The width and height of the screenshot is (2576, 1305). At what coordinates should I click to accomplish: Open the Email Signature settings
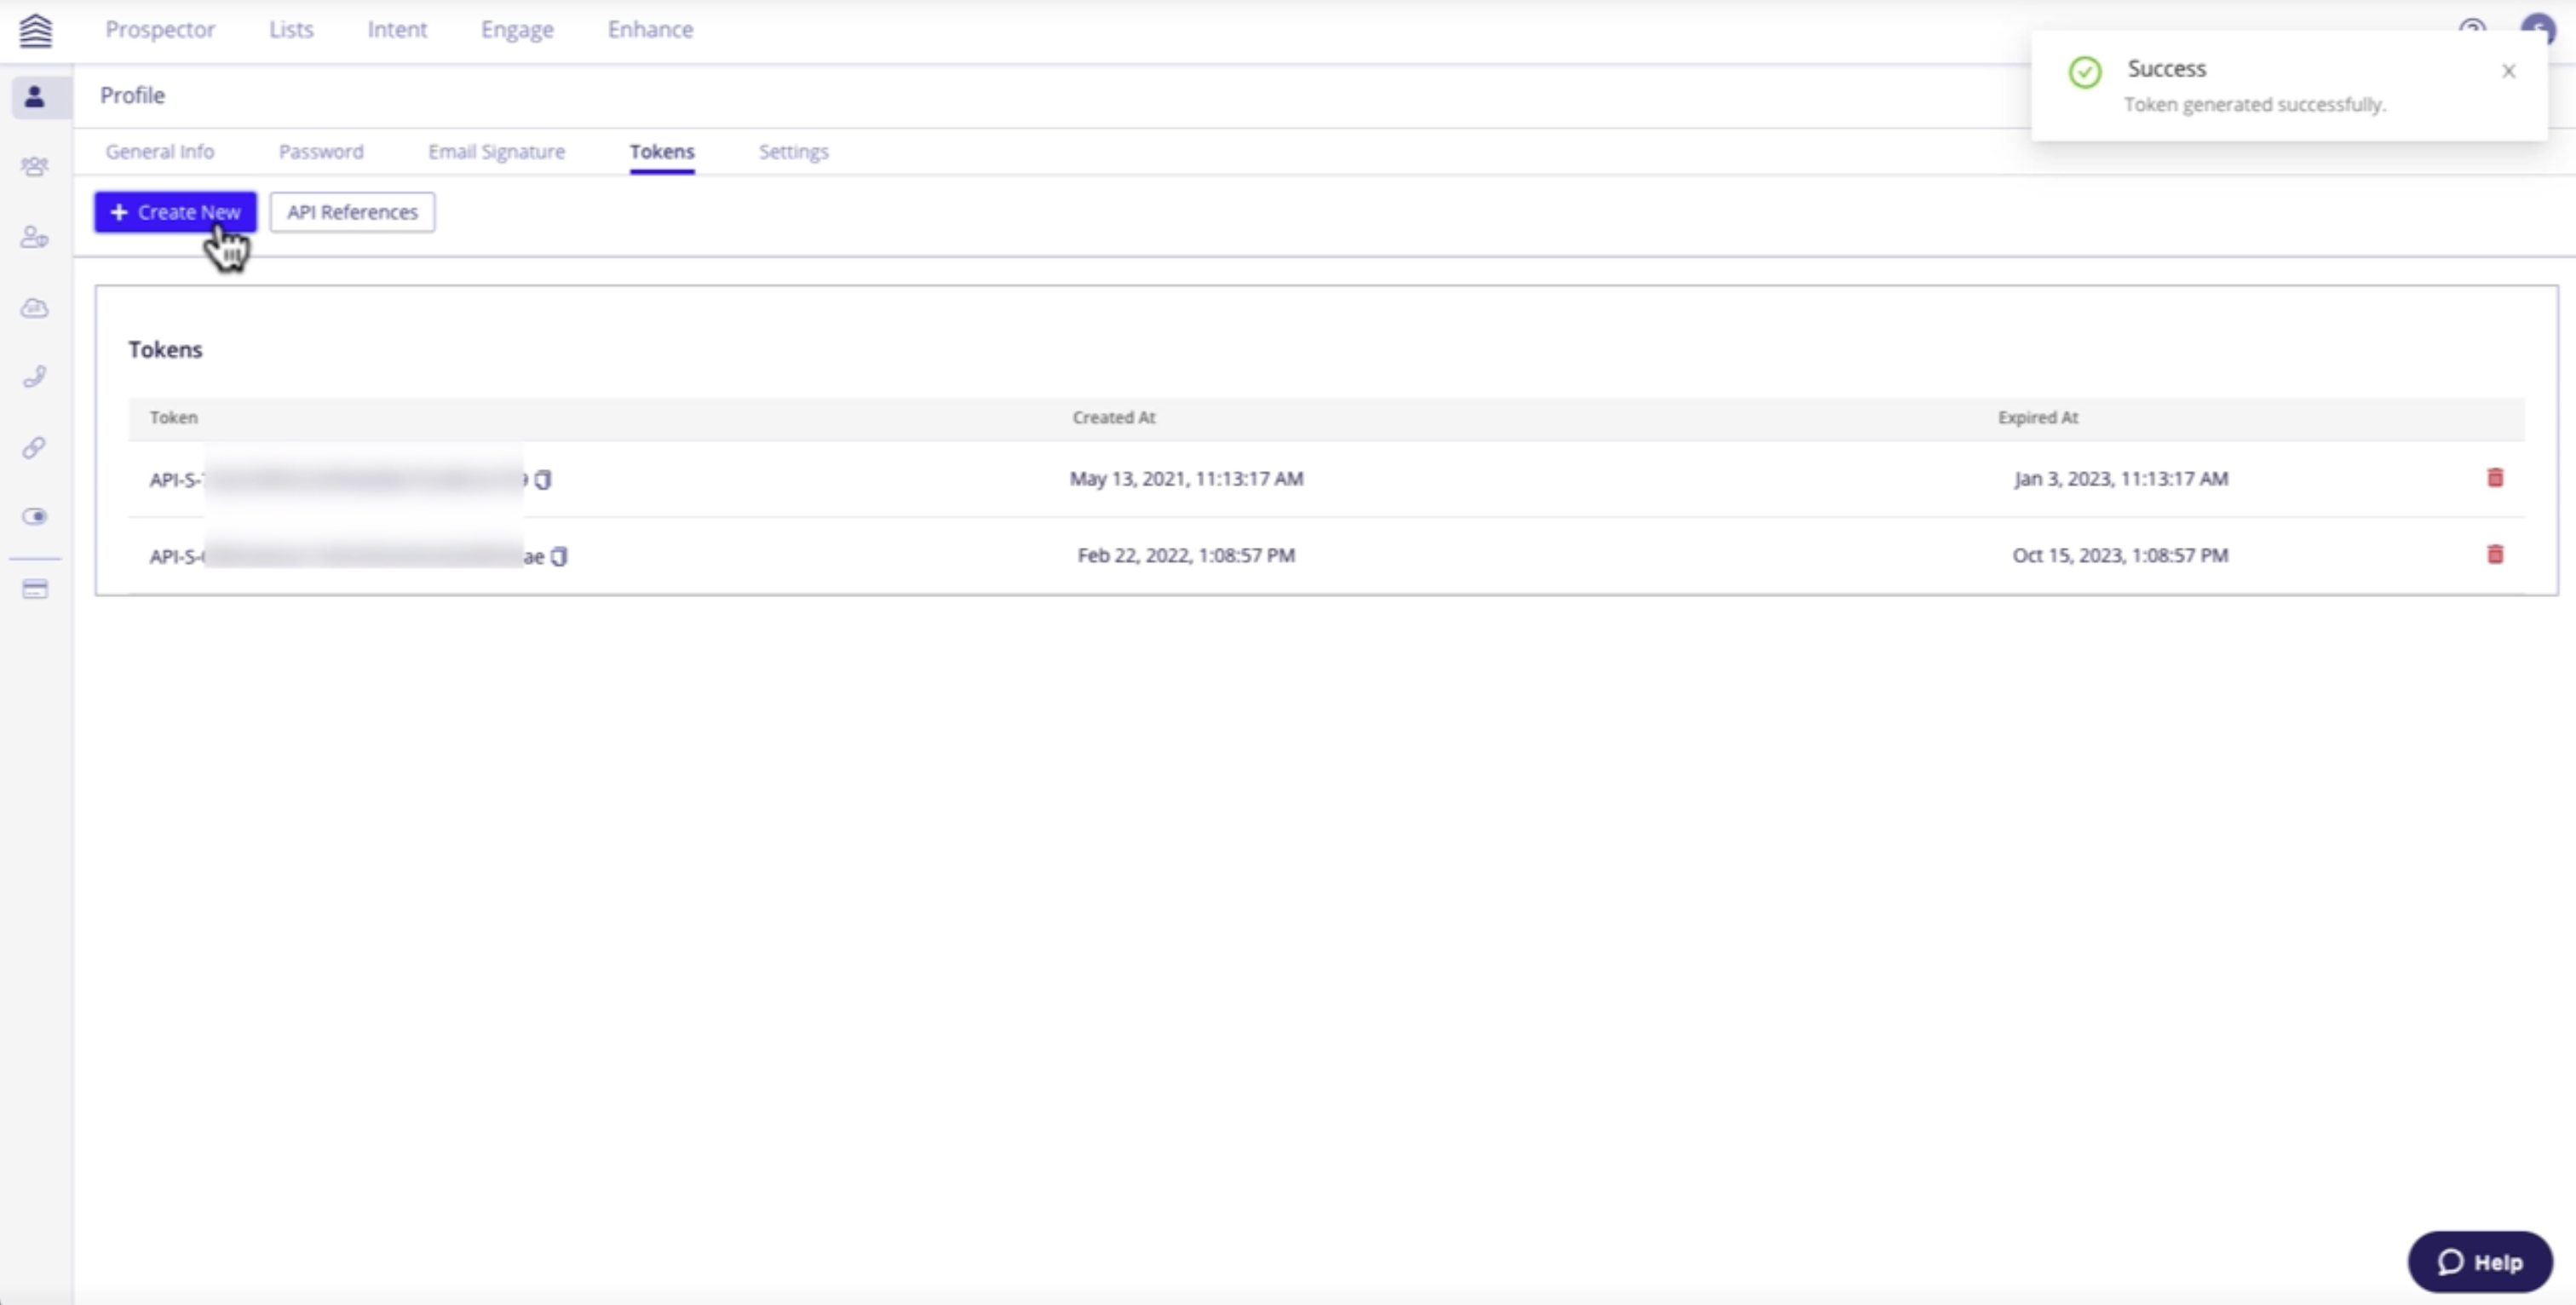(x=496, y=152)
